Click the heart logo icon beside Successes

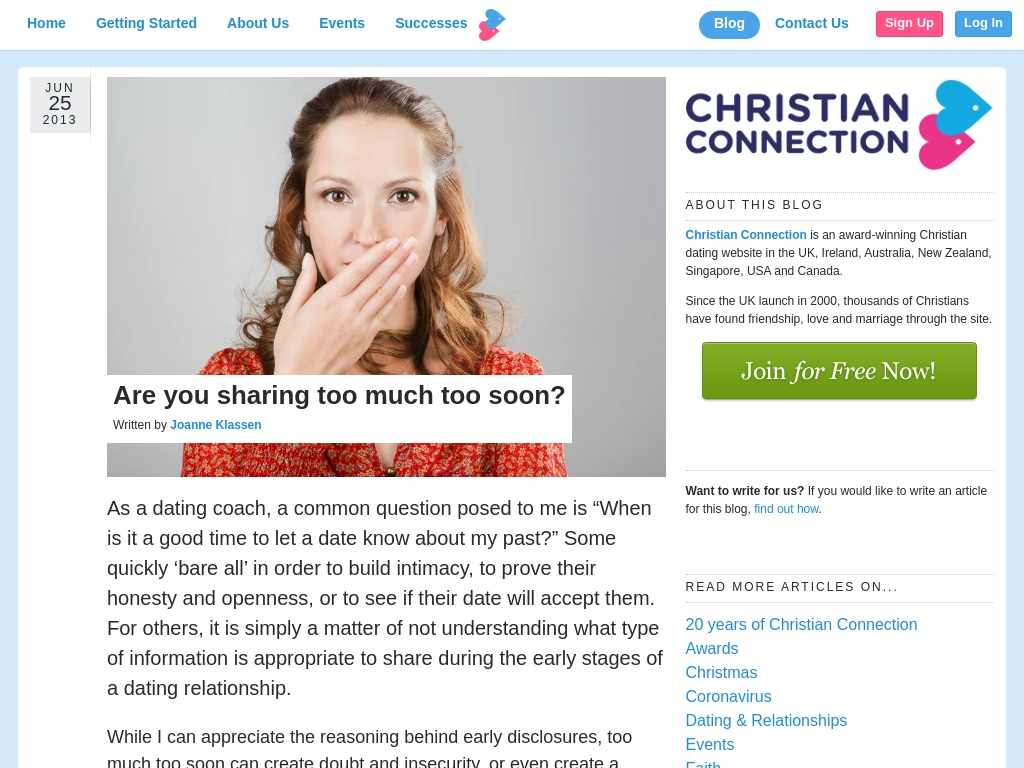point(492,25)
